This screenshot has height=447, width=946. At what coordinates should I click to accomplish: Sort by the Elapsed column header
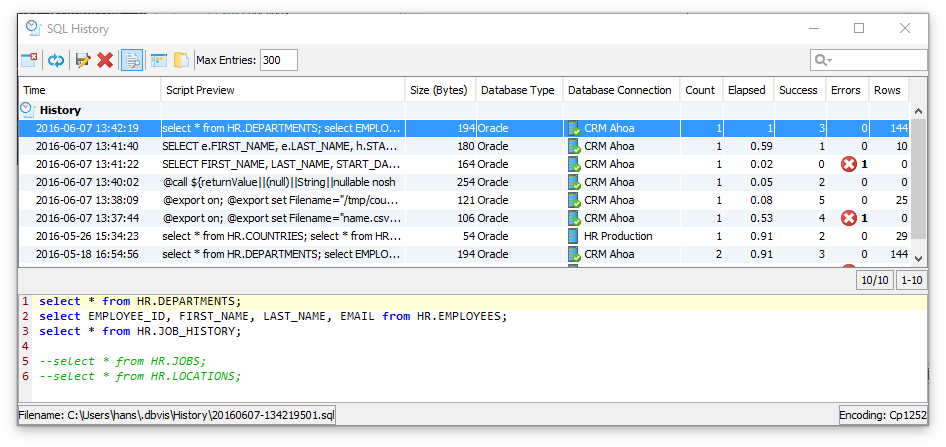coord(746,90)
